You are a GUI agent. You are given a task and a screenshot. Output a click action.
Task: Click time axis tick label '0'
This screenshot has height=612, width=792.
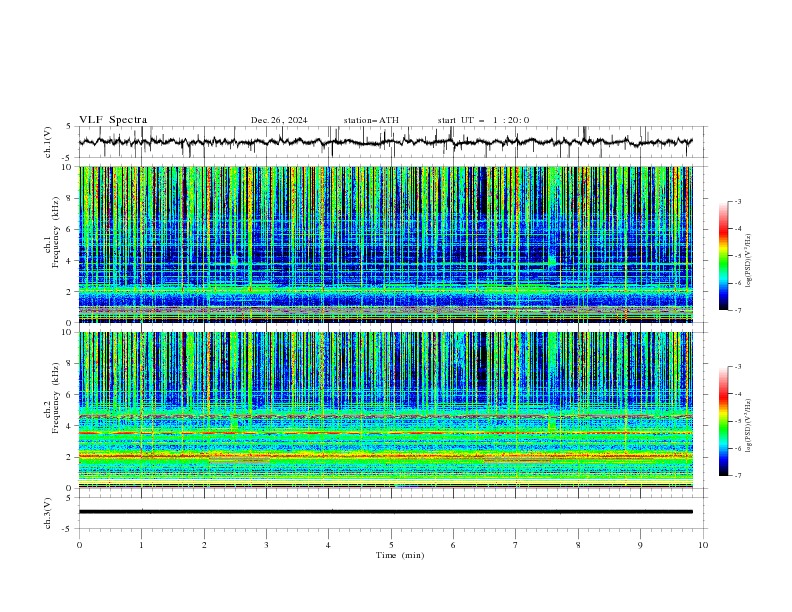click(x=79, y=545)
